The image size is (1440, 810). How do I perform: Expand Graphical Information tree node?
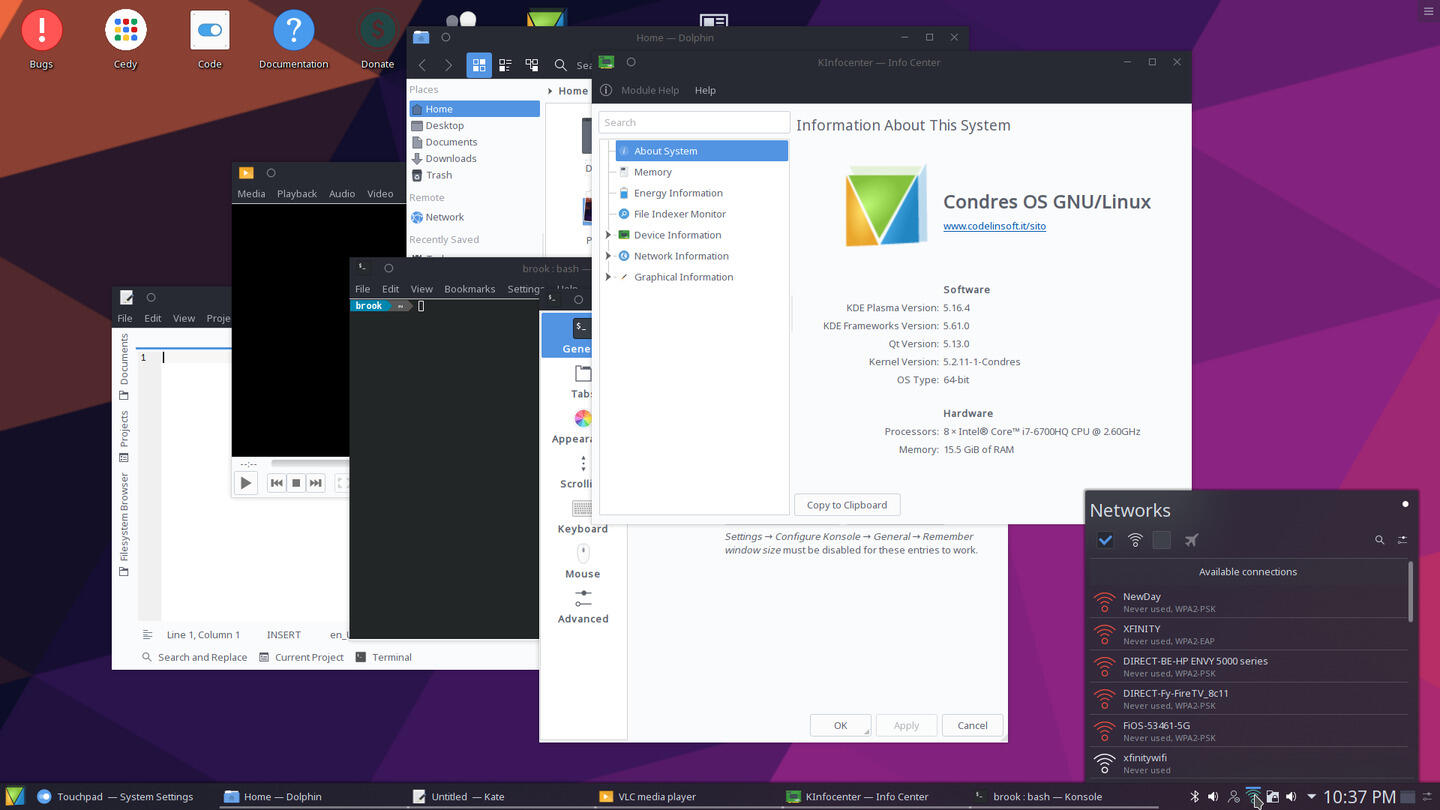pos(608,277)
